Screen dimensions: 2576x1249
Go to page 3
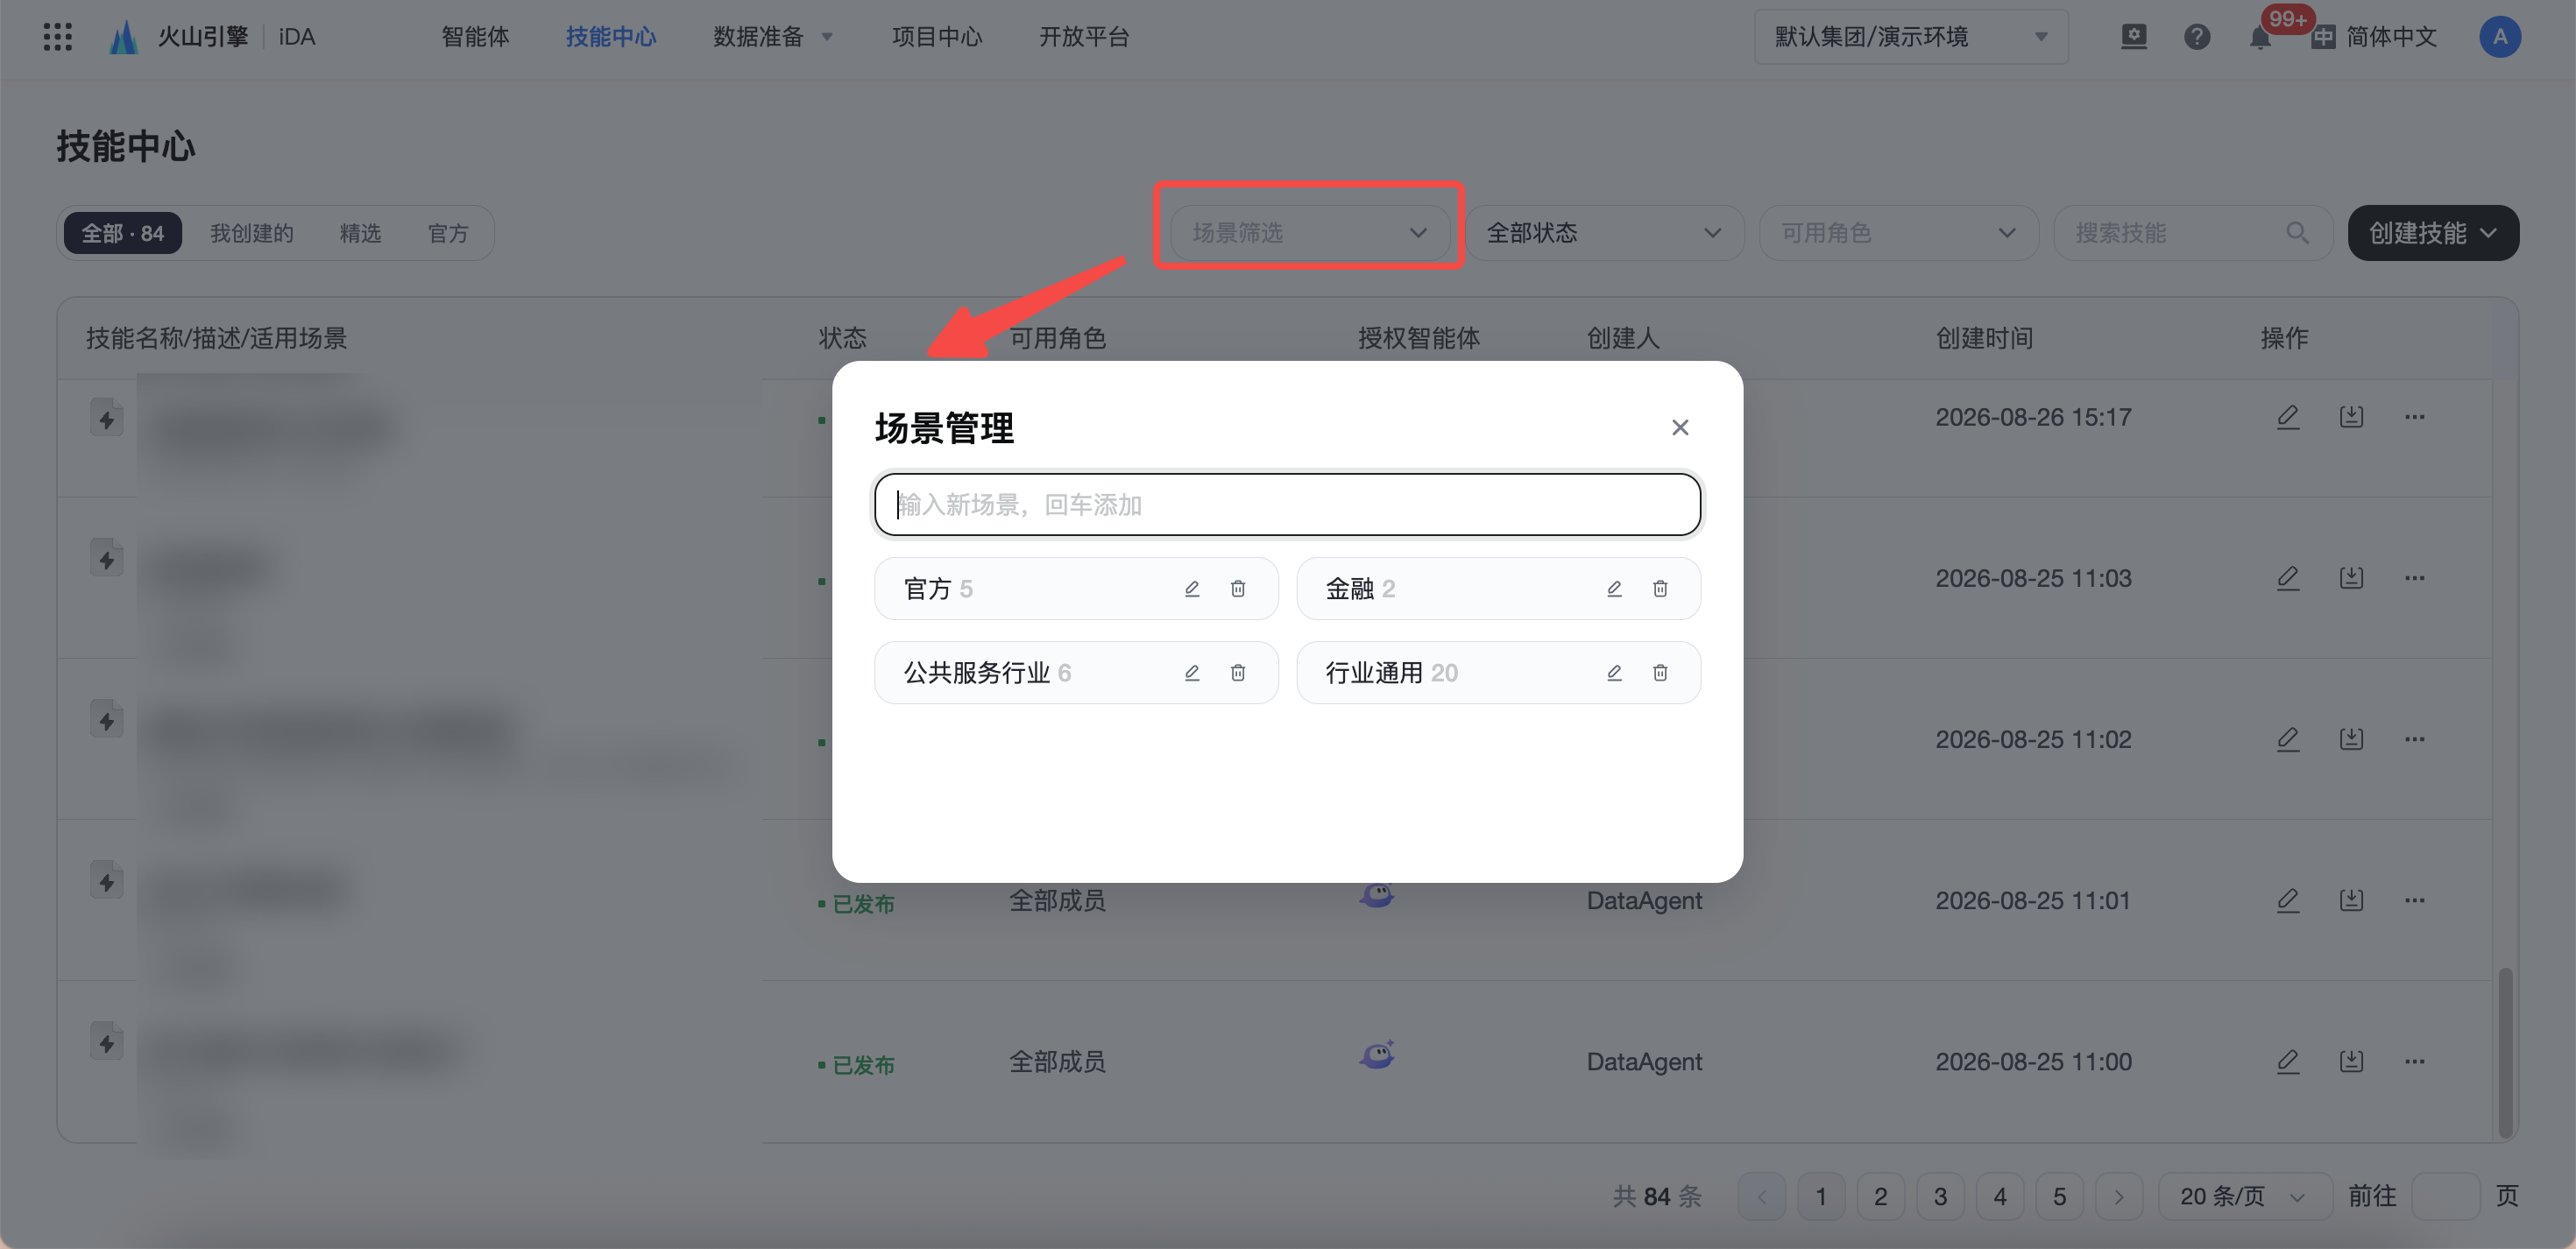pyautogui.click(x=1940, y=1196)
